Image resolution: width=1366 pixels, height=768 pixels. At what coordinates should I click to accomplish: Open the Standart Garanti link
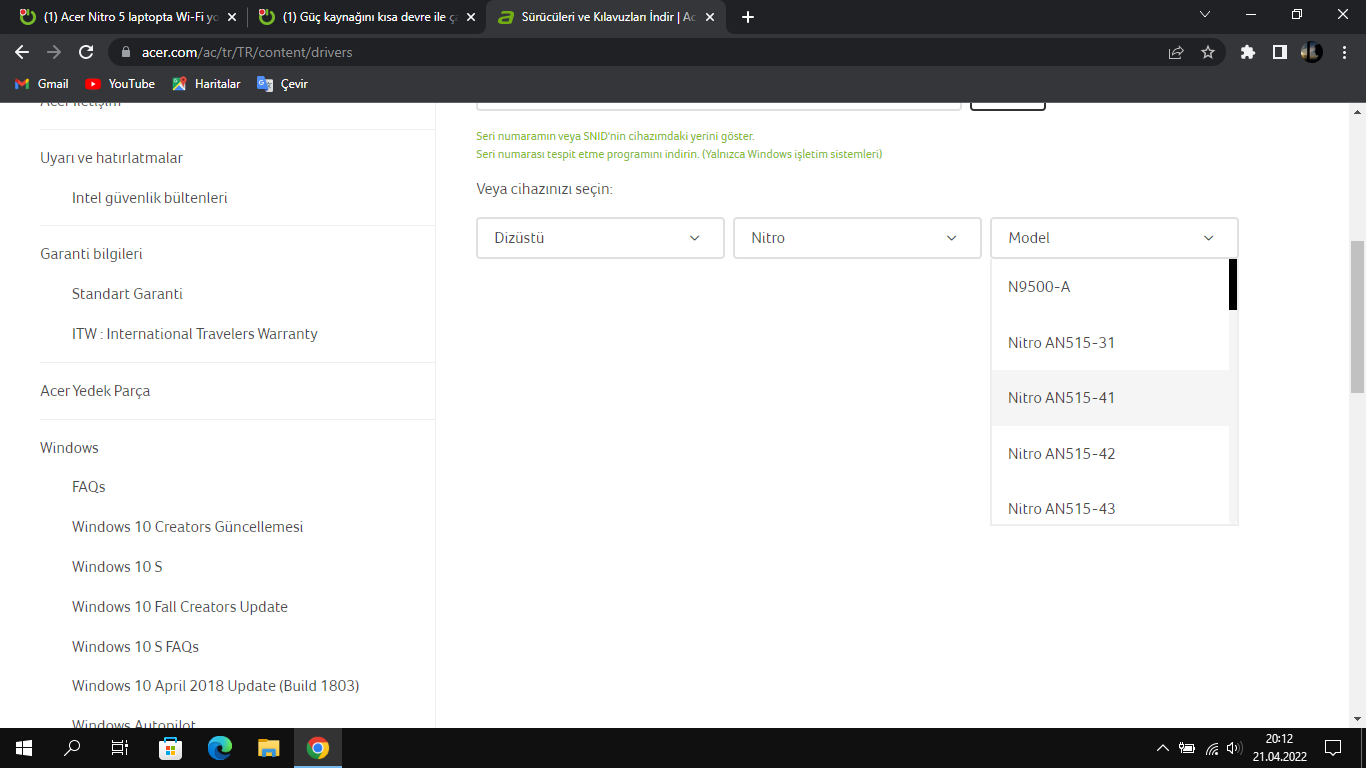127,294
